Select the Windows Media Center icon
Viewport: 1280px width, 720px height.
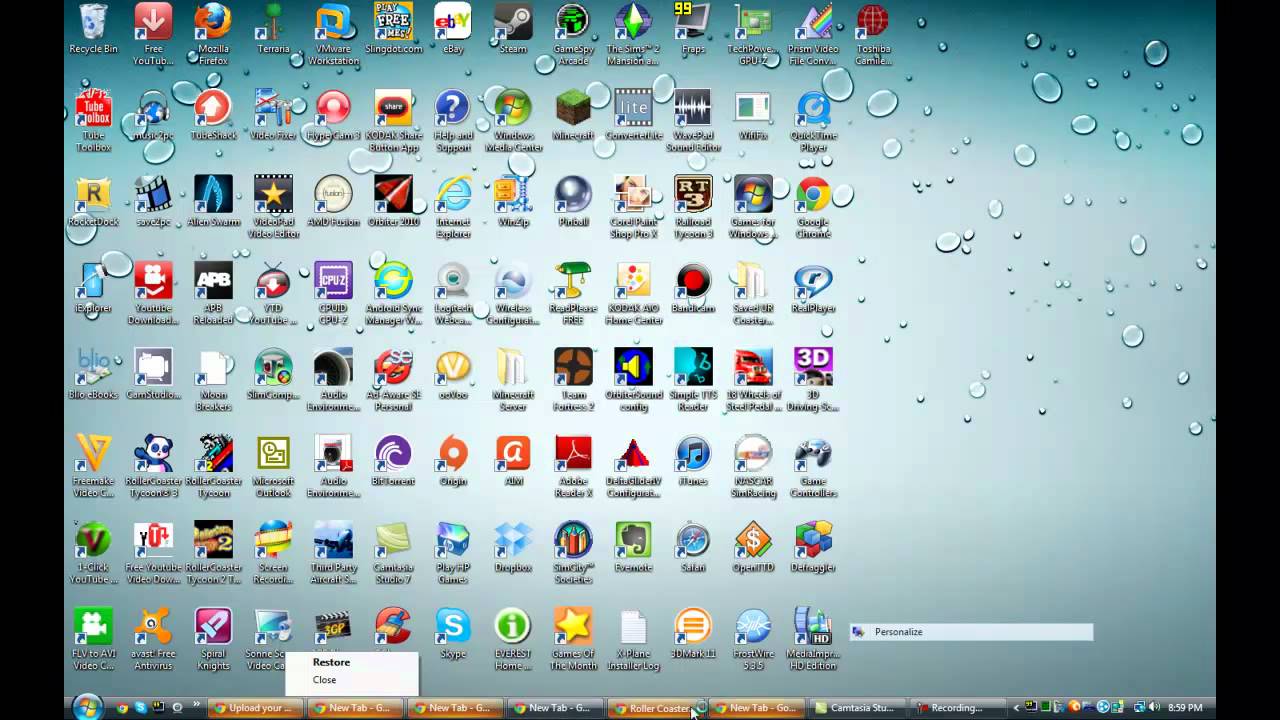coord(513,121)
